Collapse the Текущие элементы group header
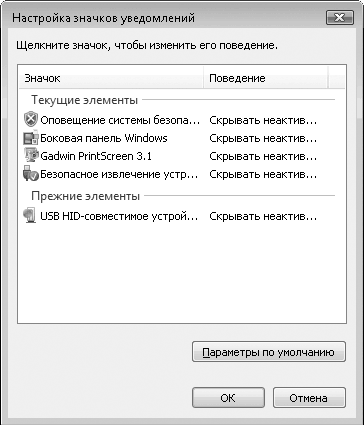364x425 pixels. [84, 100]
